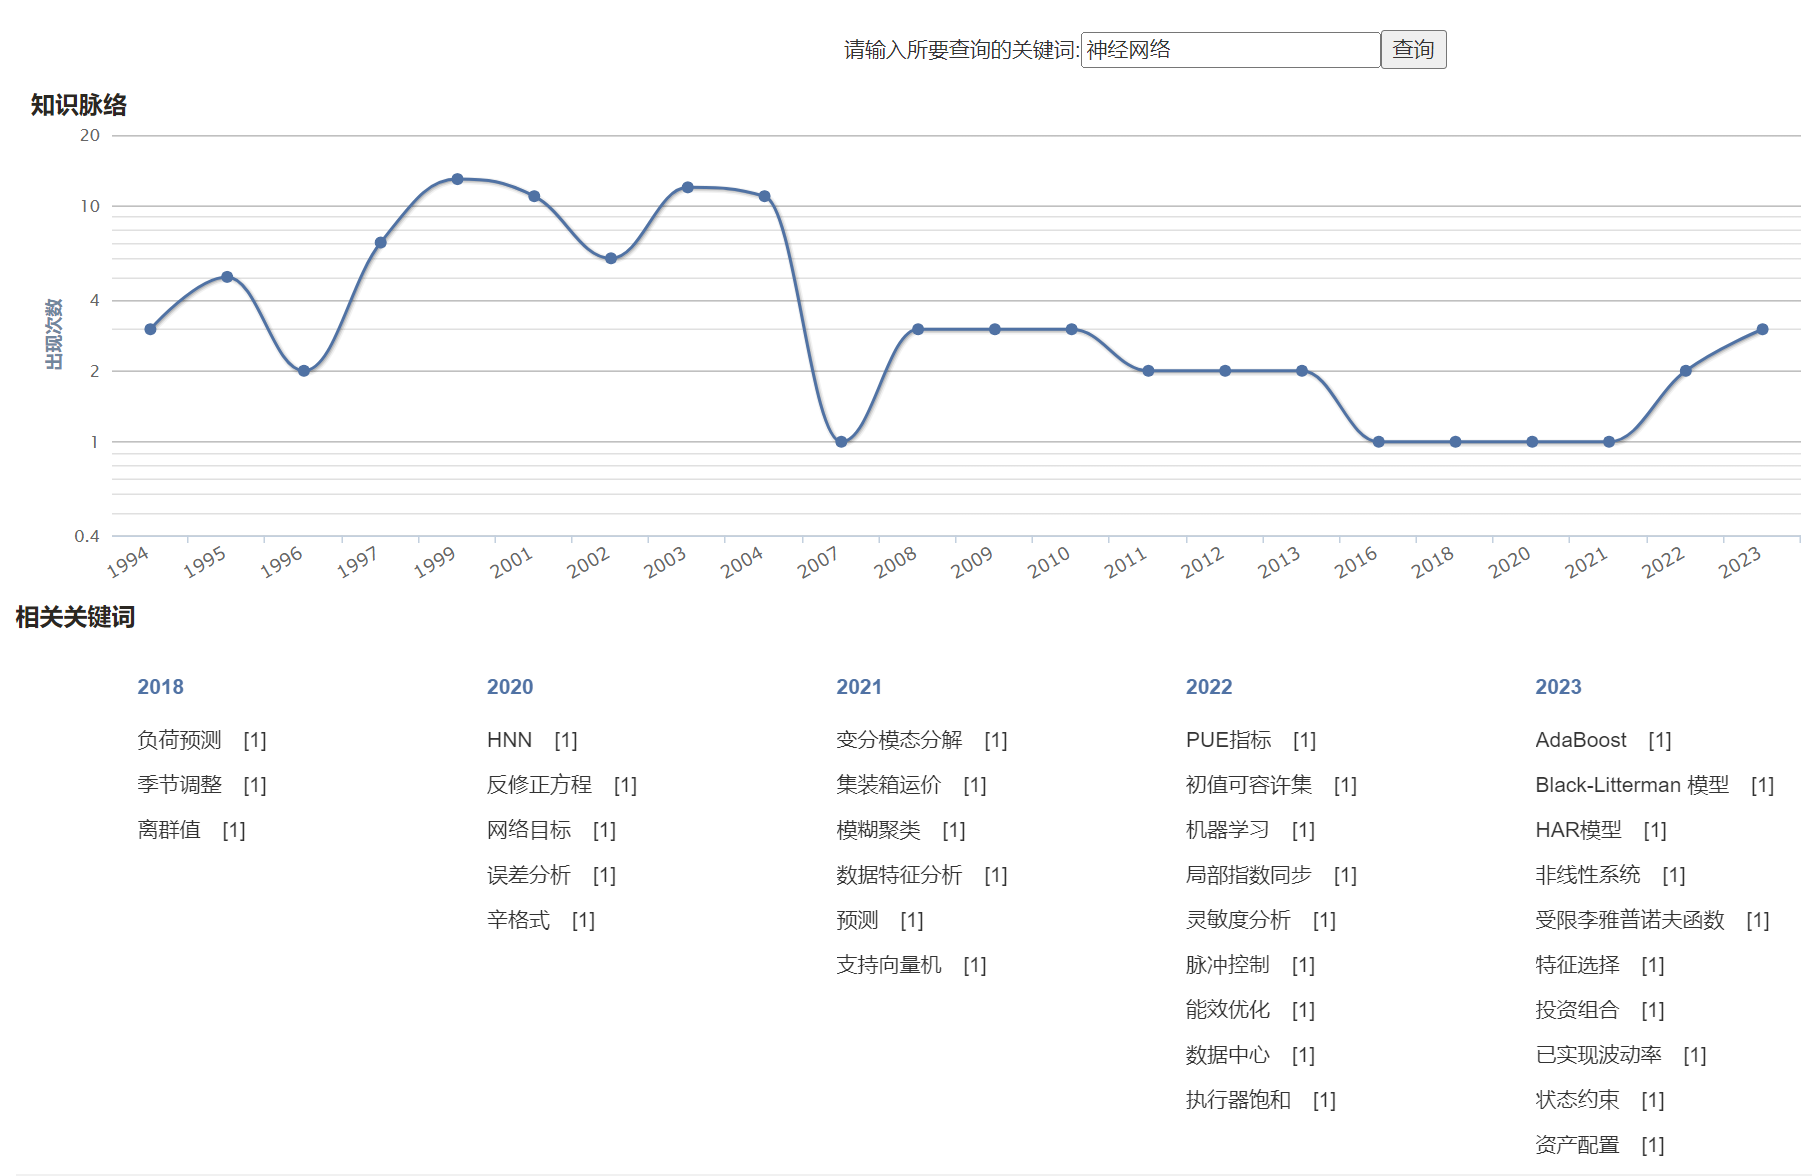Viewport: 1812px width, 1176px height.
Task: Click the 2023 data point on the line
Action: pos(1762,329)
